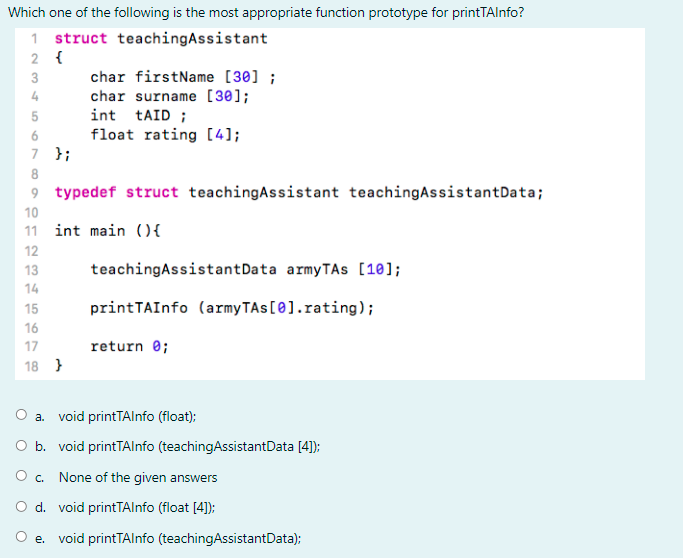The image size is (683, 558).
Task: Click code line 'int main (){'
Action: coord(108,230)
